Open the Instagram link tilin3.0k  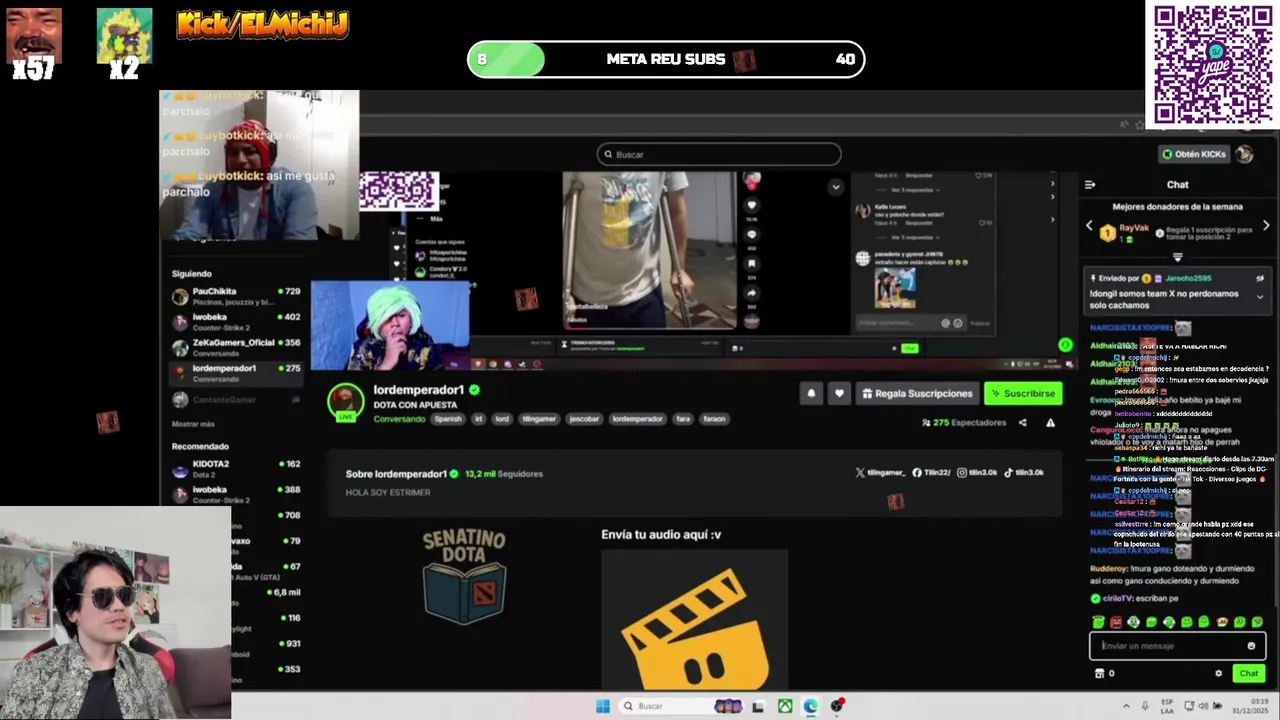coord(977,472)
